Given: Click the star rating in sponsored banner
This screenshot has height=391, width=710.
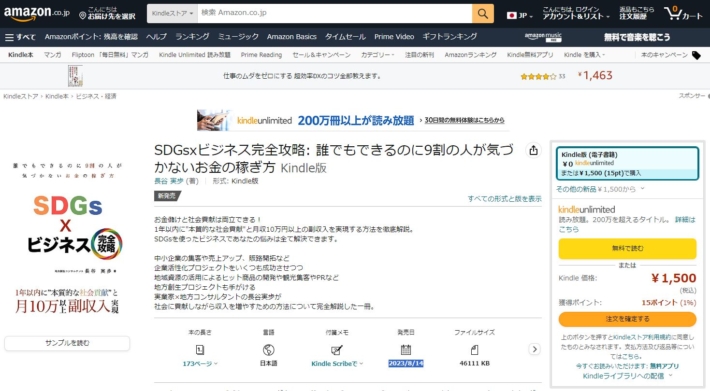Looking at the screenshot, I should pyautogui.click(x=538, y=76).
